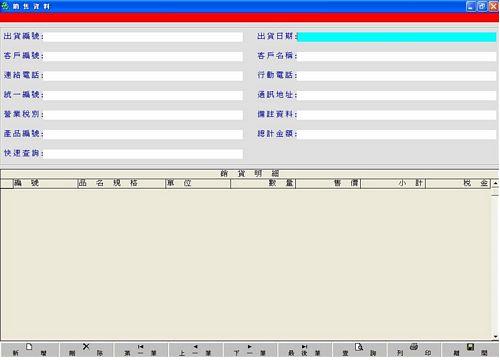
Task: Focus the 行動電話 input field
Action: [397, 76]
